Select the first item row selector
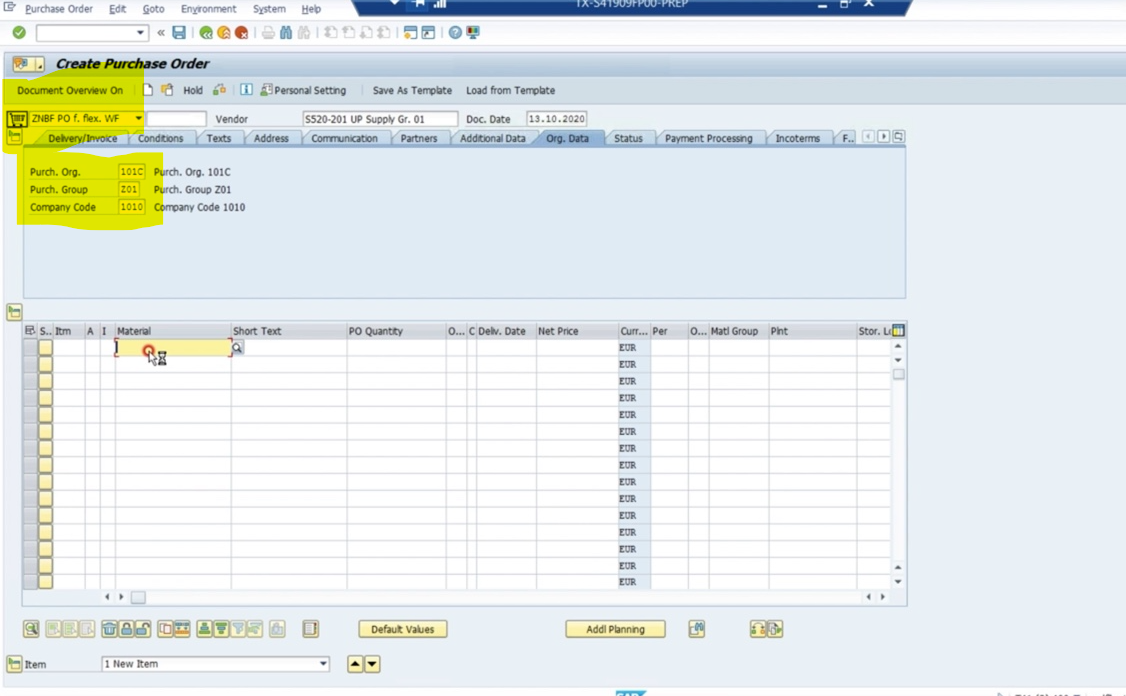The height and width of the screenshot is (696, 1126). [x=30, y=348]
